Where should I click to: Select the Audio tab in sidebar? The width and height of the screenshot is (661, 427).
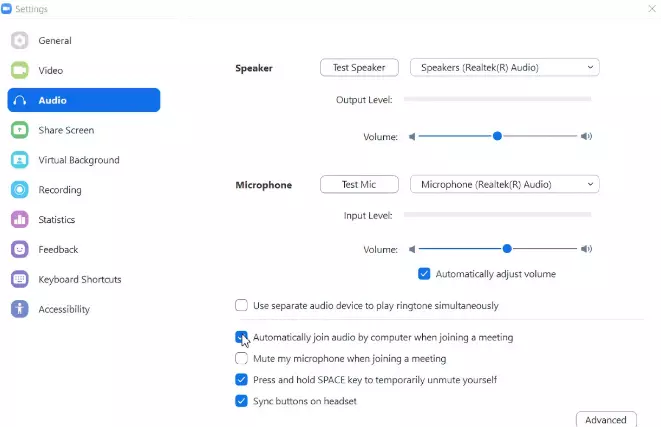(x=84, y=100)
